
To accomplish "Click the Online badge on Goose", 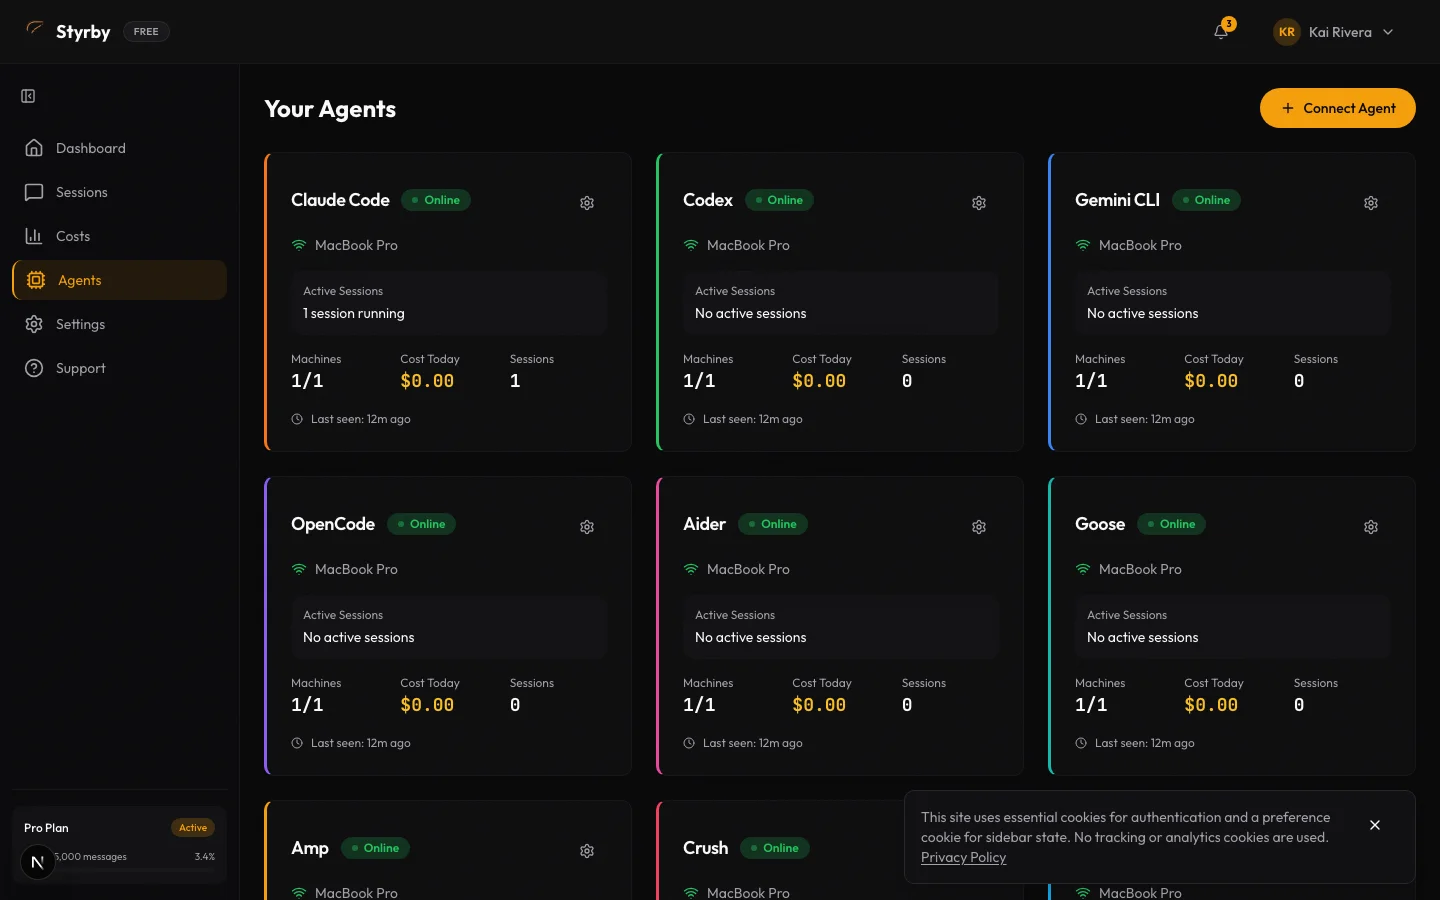I will (x=1171, y=524).
